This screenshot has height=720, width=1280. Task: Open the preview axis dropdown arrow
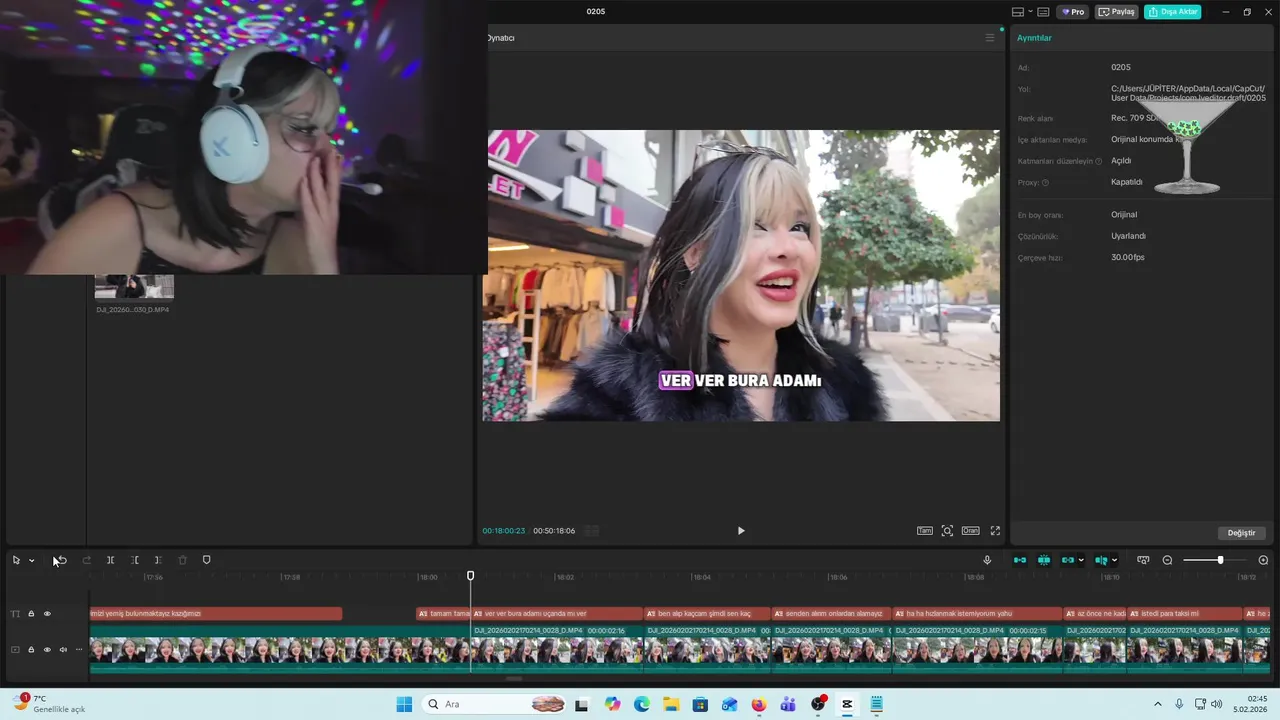tap(1114, 560)
